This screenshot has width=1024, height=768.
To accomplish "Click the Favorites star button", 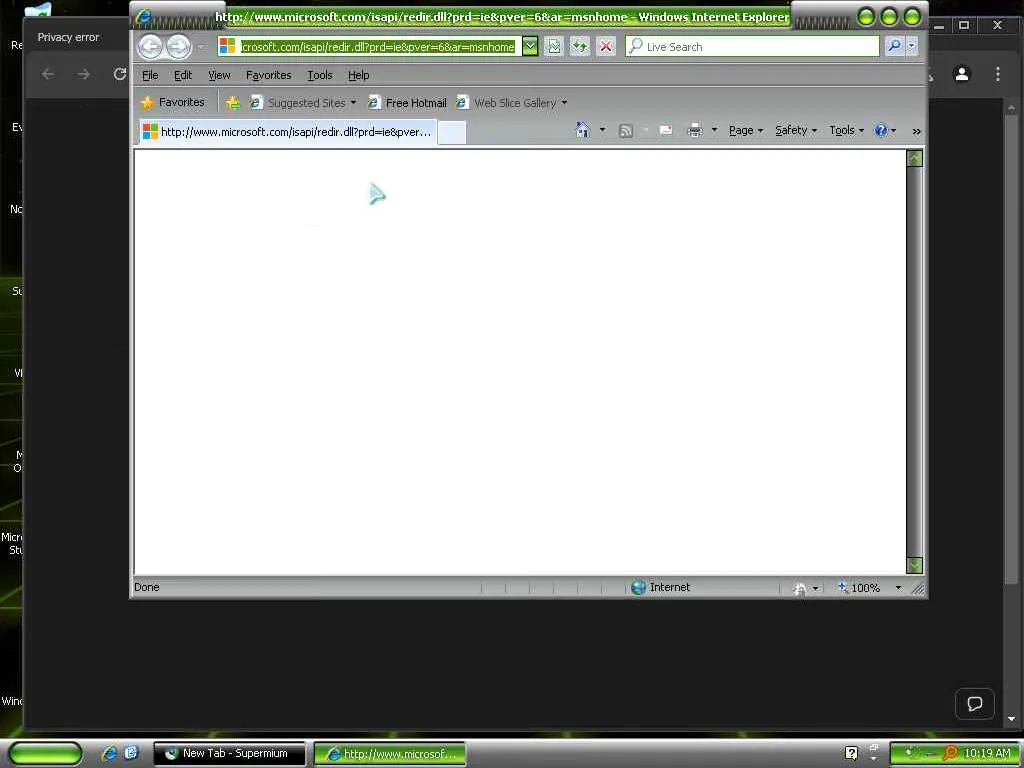I will tap(173, 103).
